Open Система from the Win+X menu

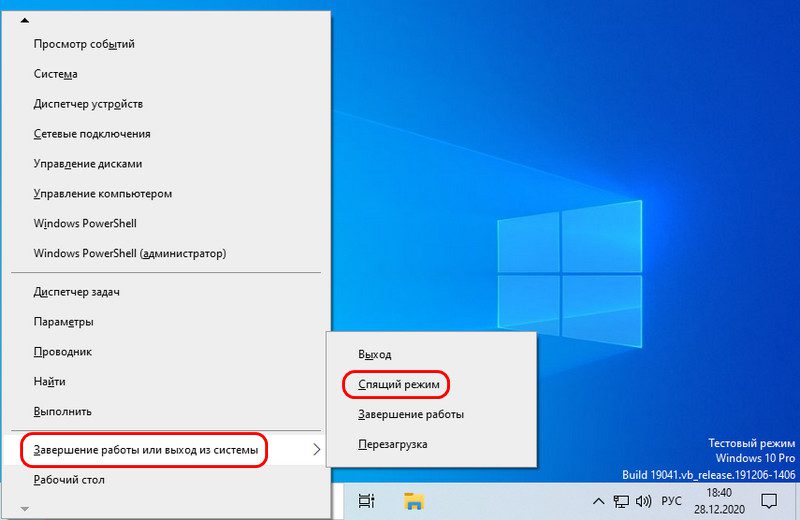tap(166, 74)
